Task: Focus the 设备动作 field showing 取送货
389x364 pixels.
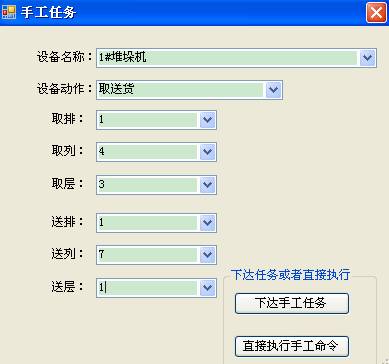Action: [181, 90]
